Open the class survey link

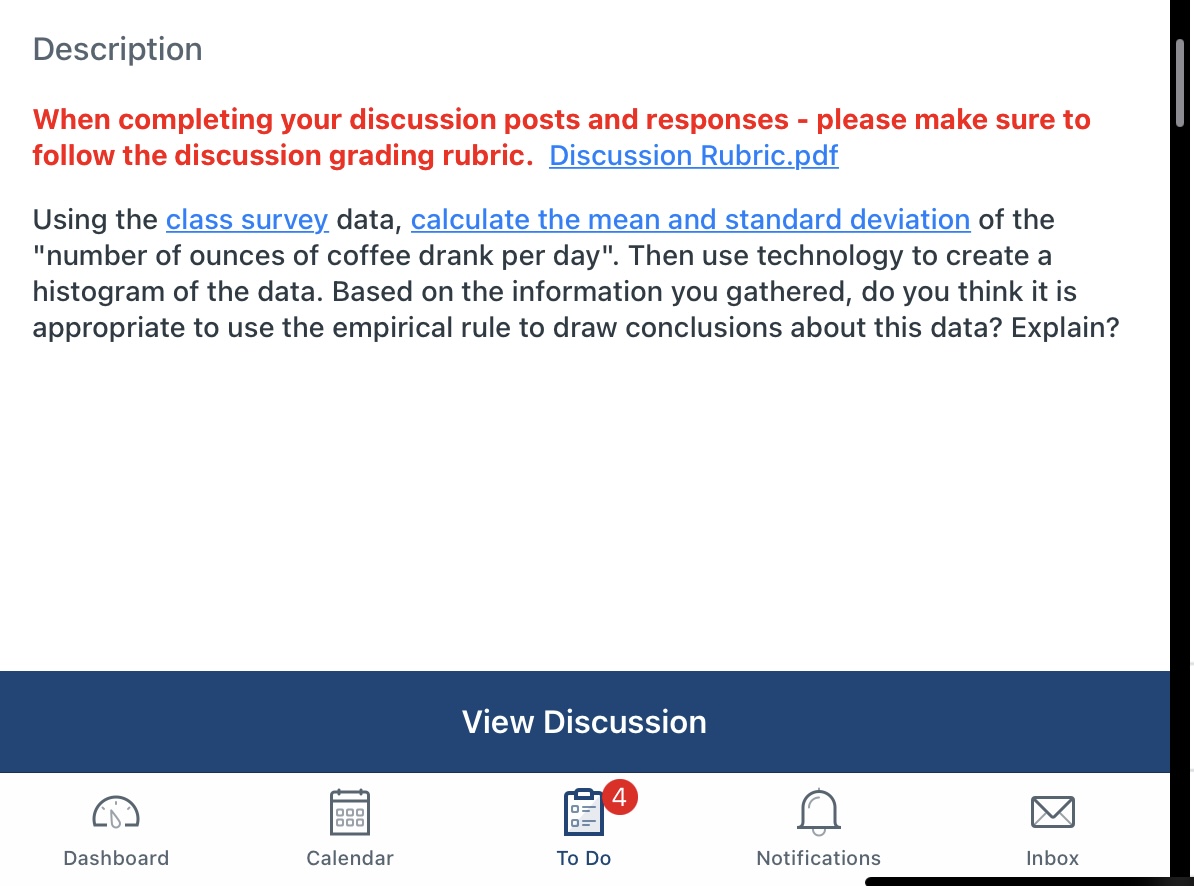(246, 219)
